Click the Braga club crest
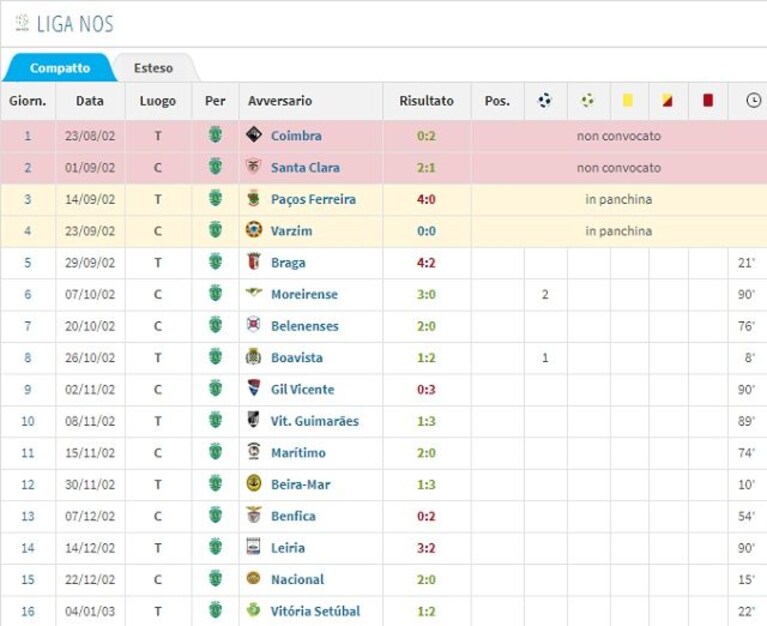Viewport: 767px width, 626px height. [253, 262]
